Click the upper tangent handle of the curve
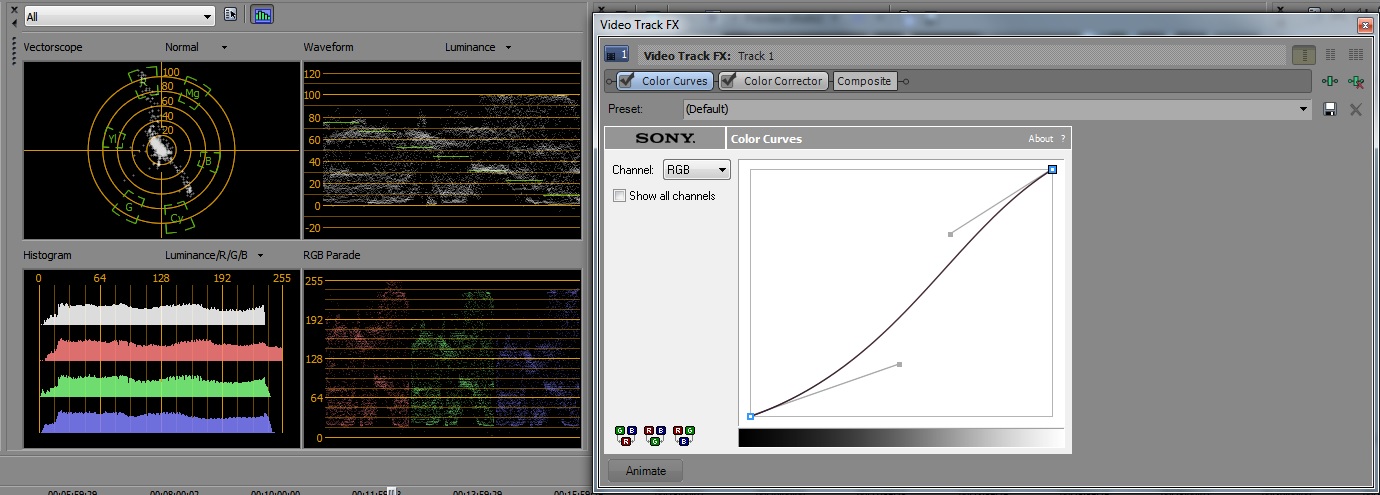Viewport: 1380px width, 495px height. coord(950,234)
